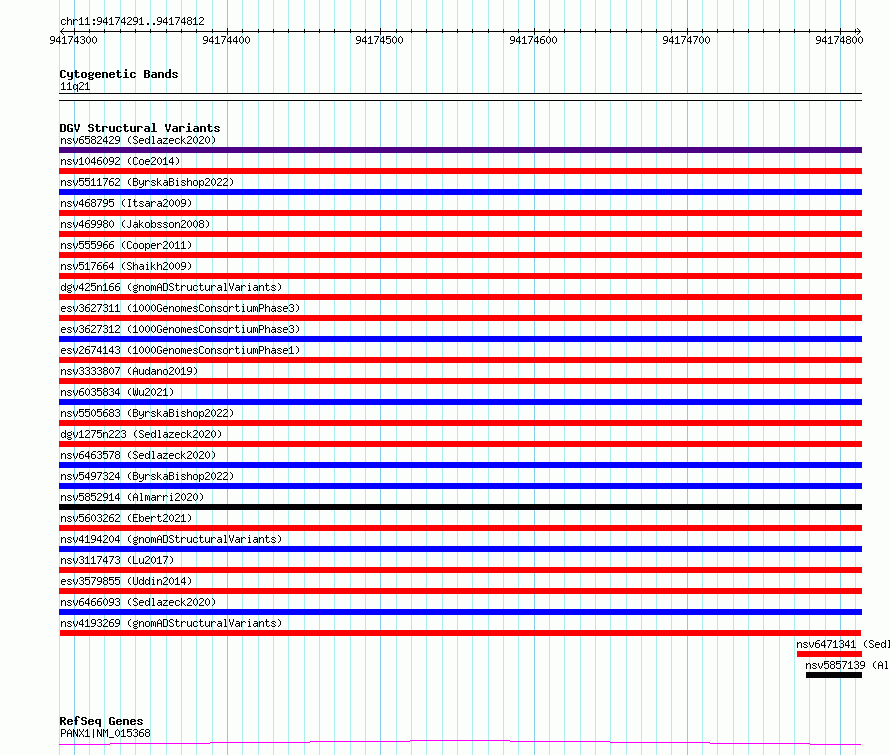This screenshot has width=890, height=755.
Task: Click the blue nsv6035834 (Wu2021) bar
Action: click(460, 402)
